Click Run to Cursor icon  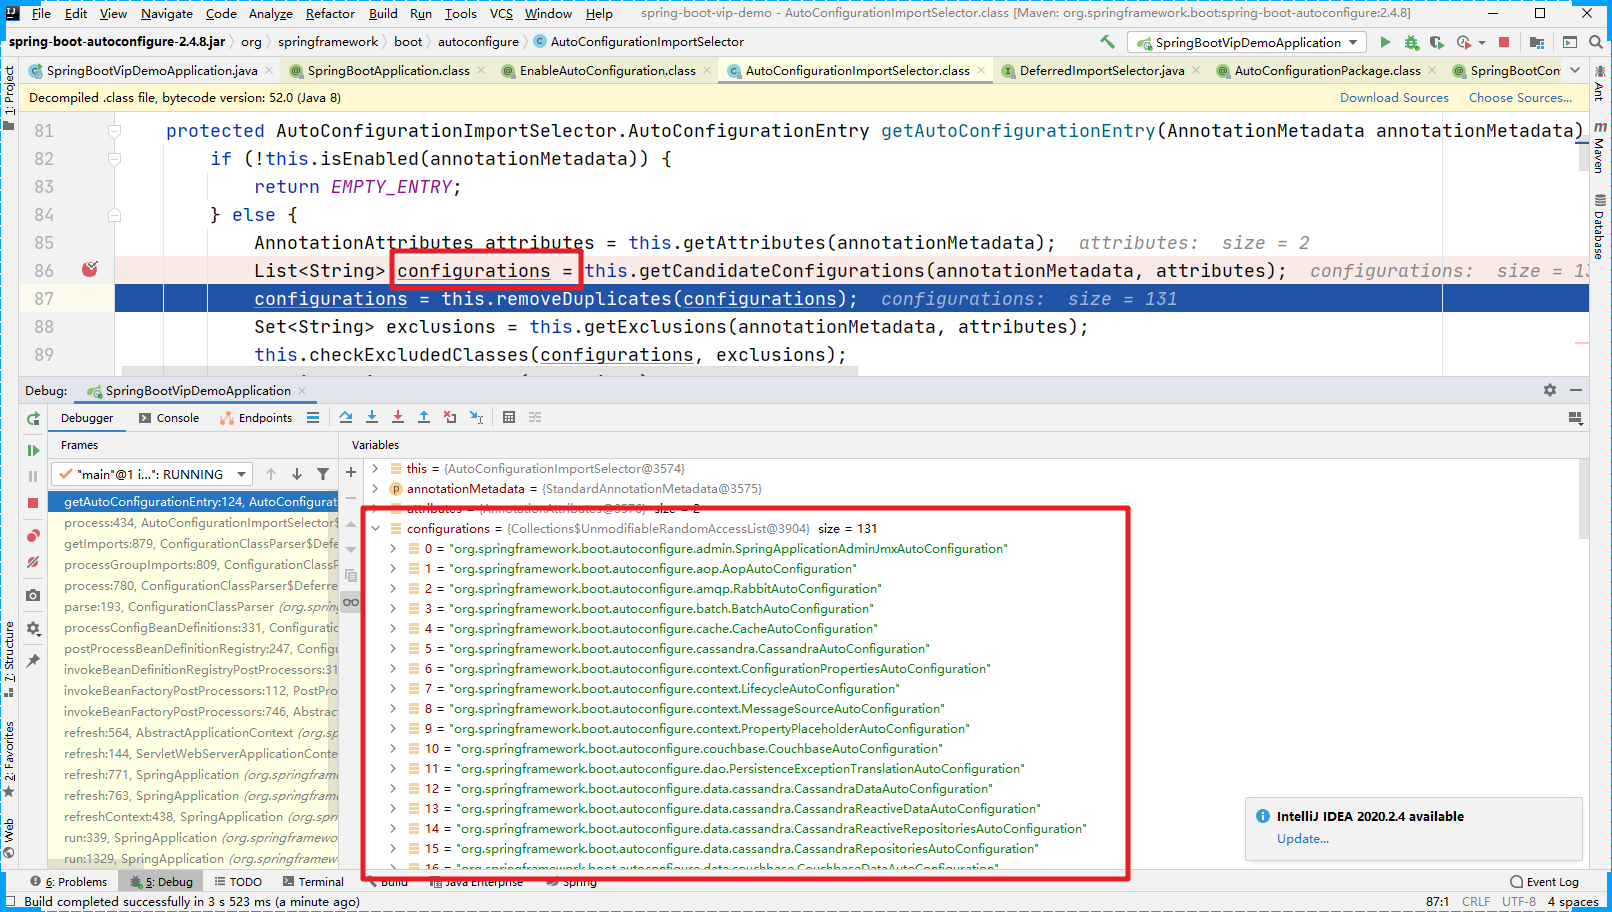477,417
